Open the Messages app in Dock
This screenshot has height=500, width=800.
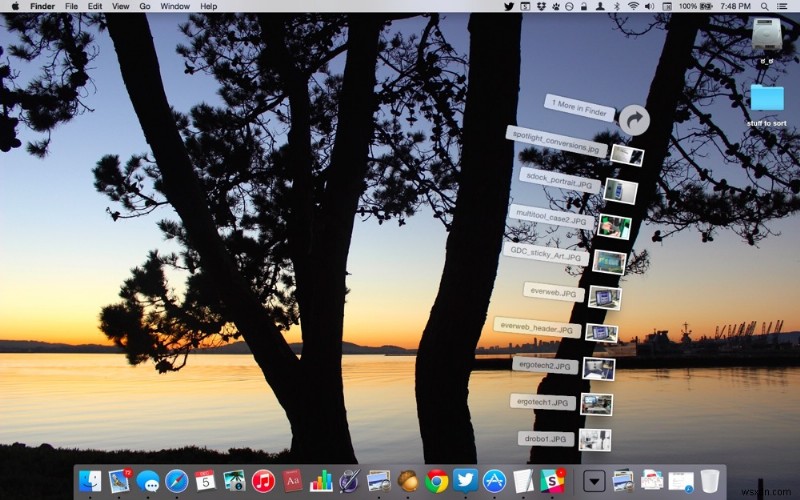click(148, 481)
